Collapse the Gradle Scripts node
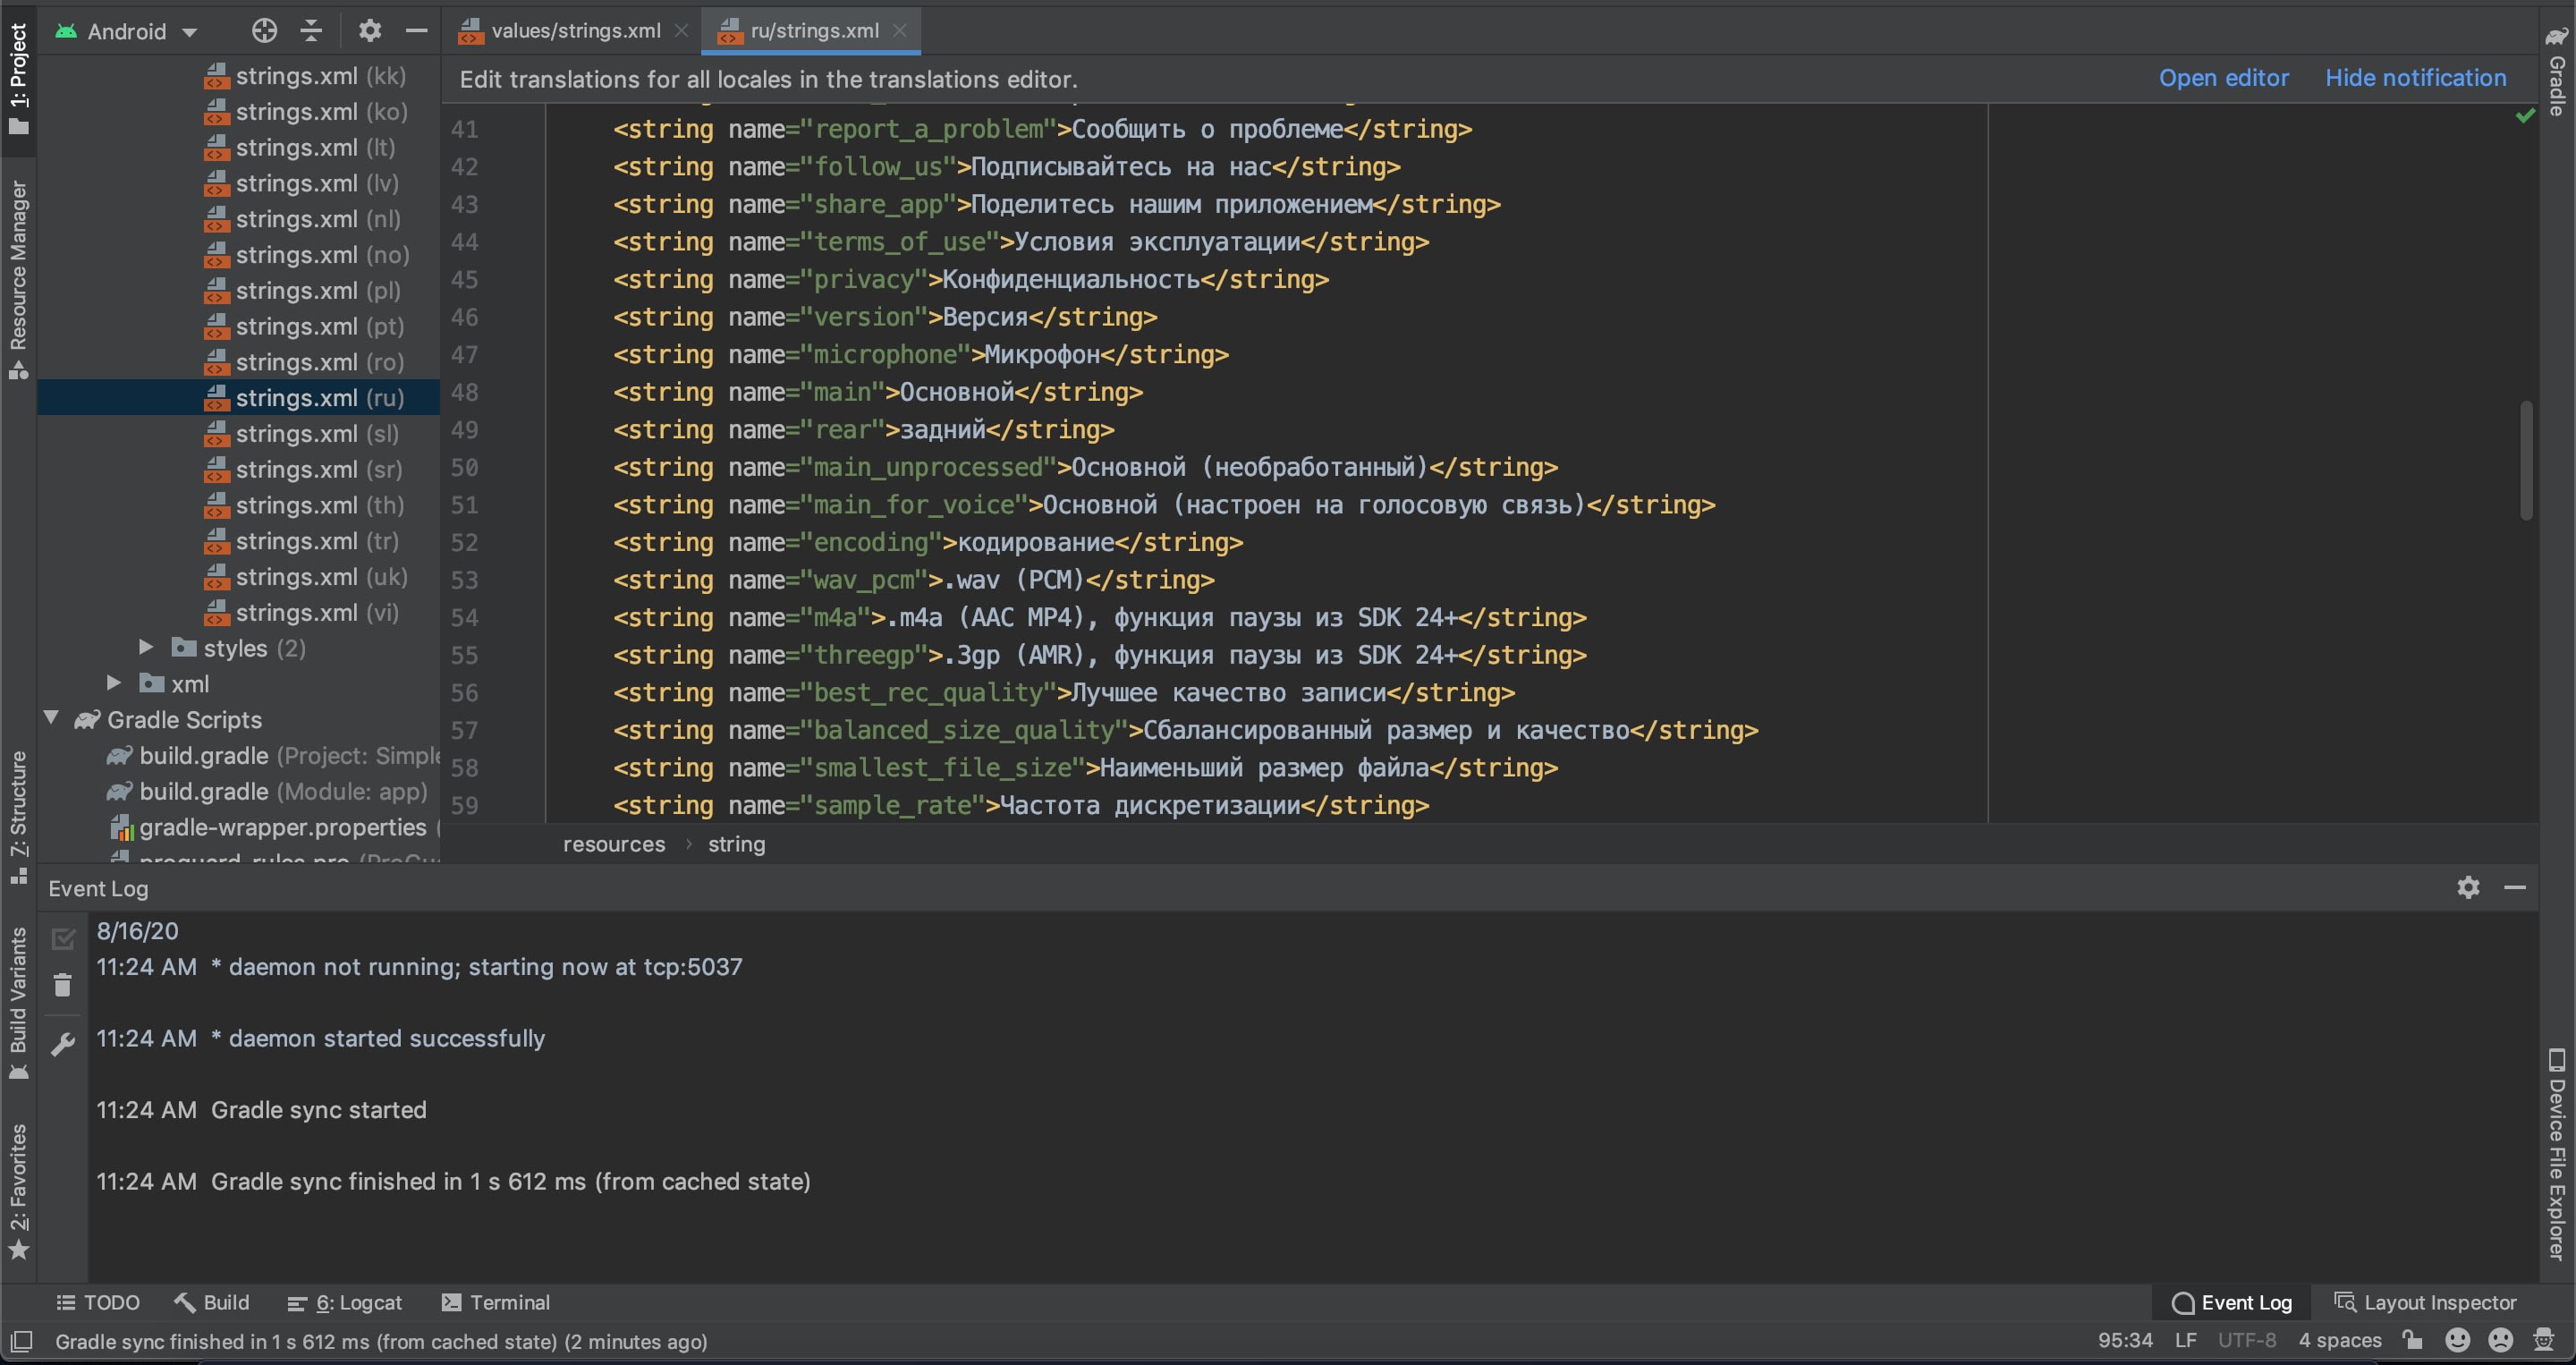 52,719
